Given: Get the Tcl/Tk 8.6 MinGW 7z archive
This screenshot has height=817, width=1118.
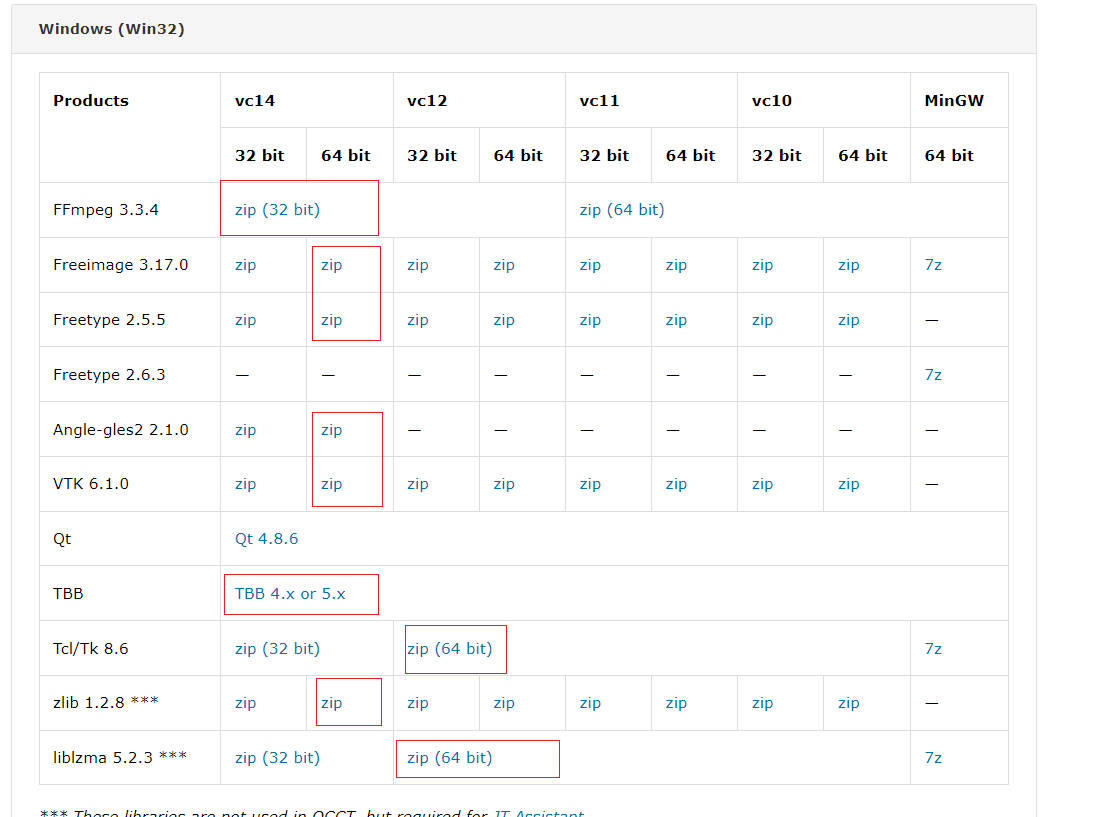Looking at the screenshot, I should pyautogui.click(x=933, y=649).
